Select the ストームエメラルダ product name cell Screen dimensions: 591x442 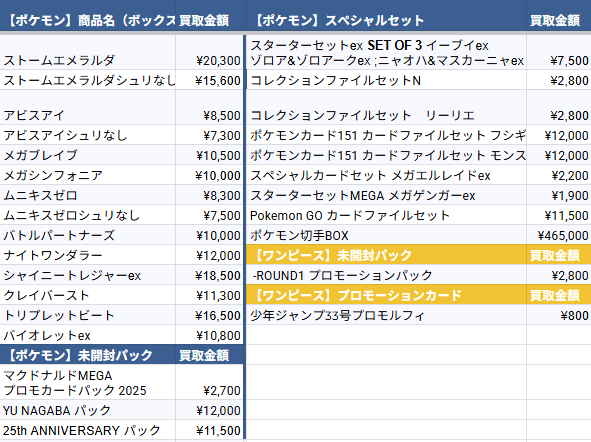click(x=87, y=52)
